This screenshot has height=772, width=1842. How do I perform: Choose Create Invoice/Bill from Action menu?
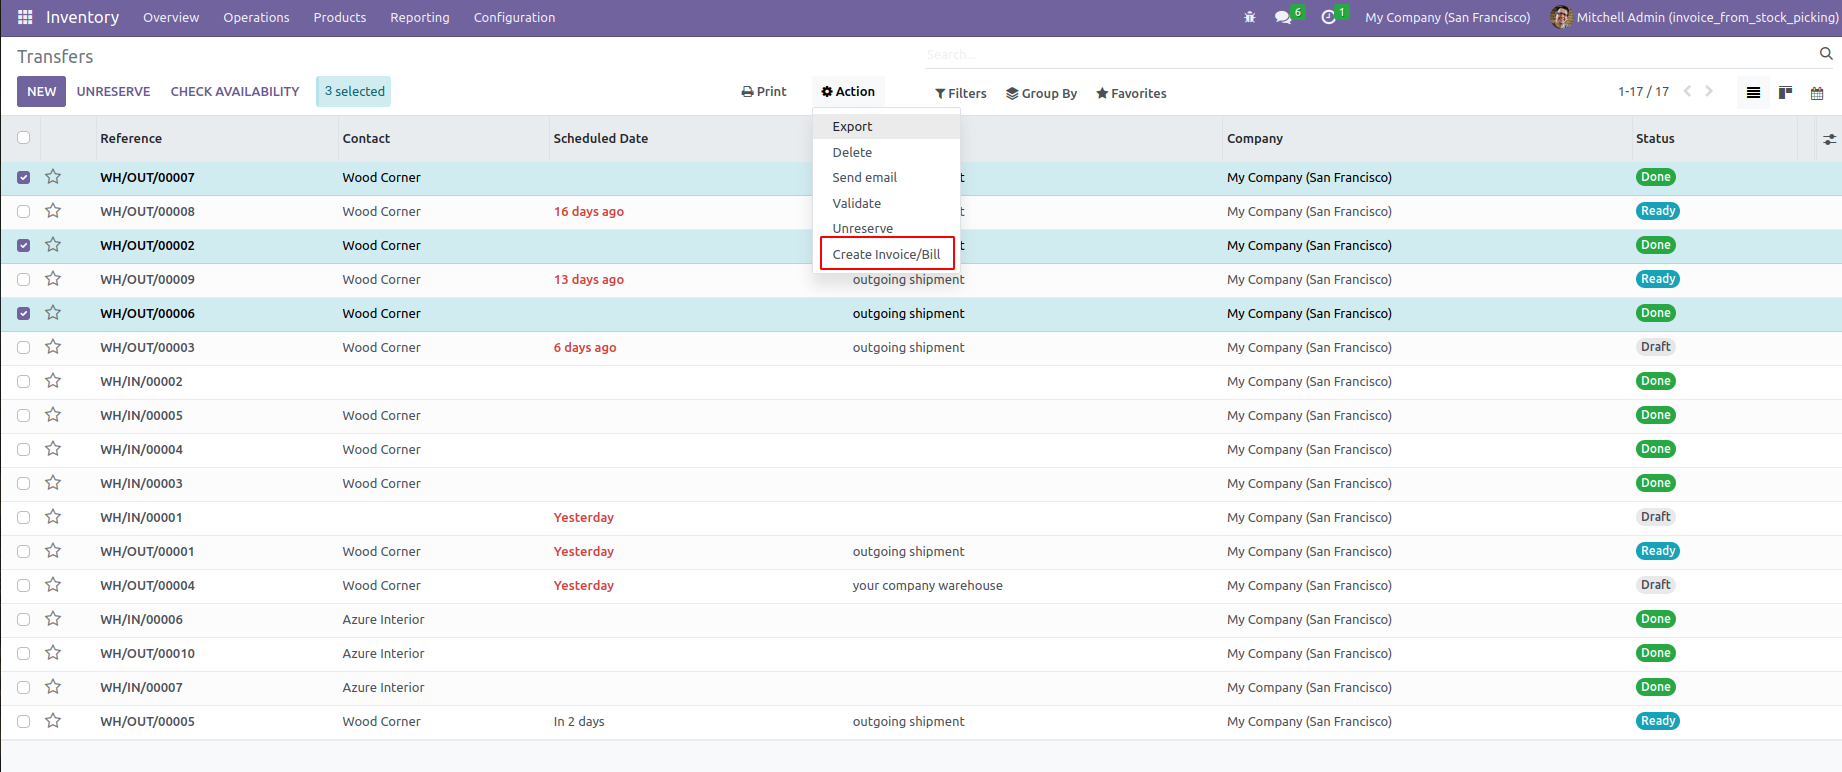pyautogui.click(x=886, y=254)
